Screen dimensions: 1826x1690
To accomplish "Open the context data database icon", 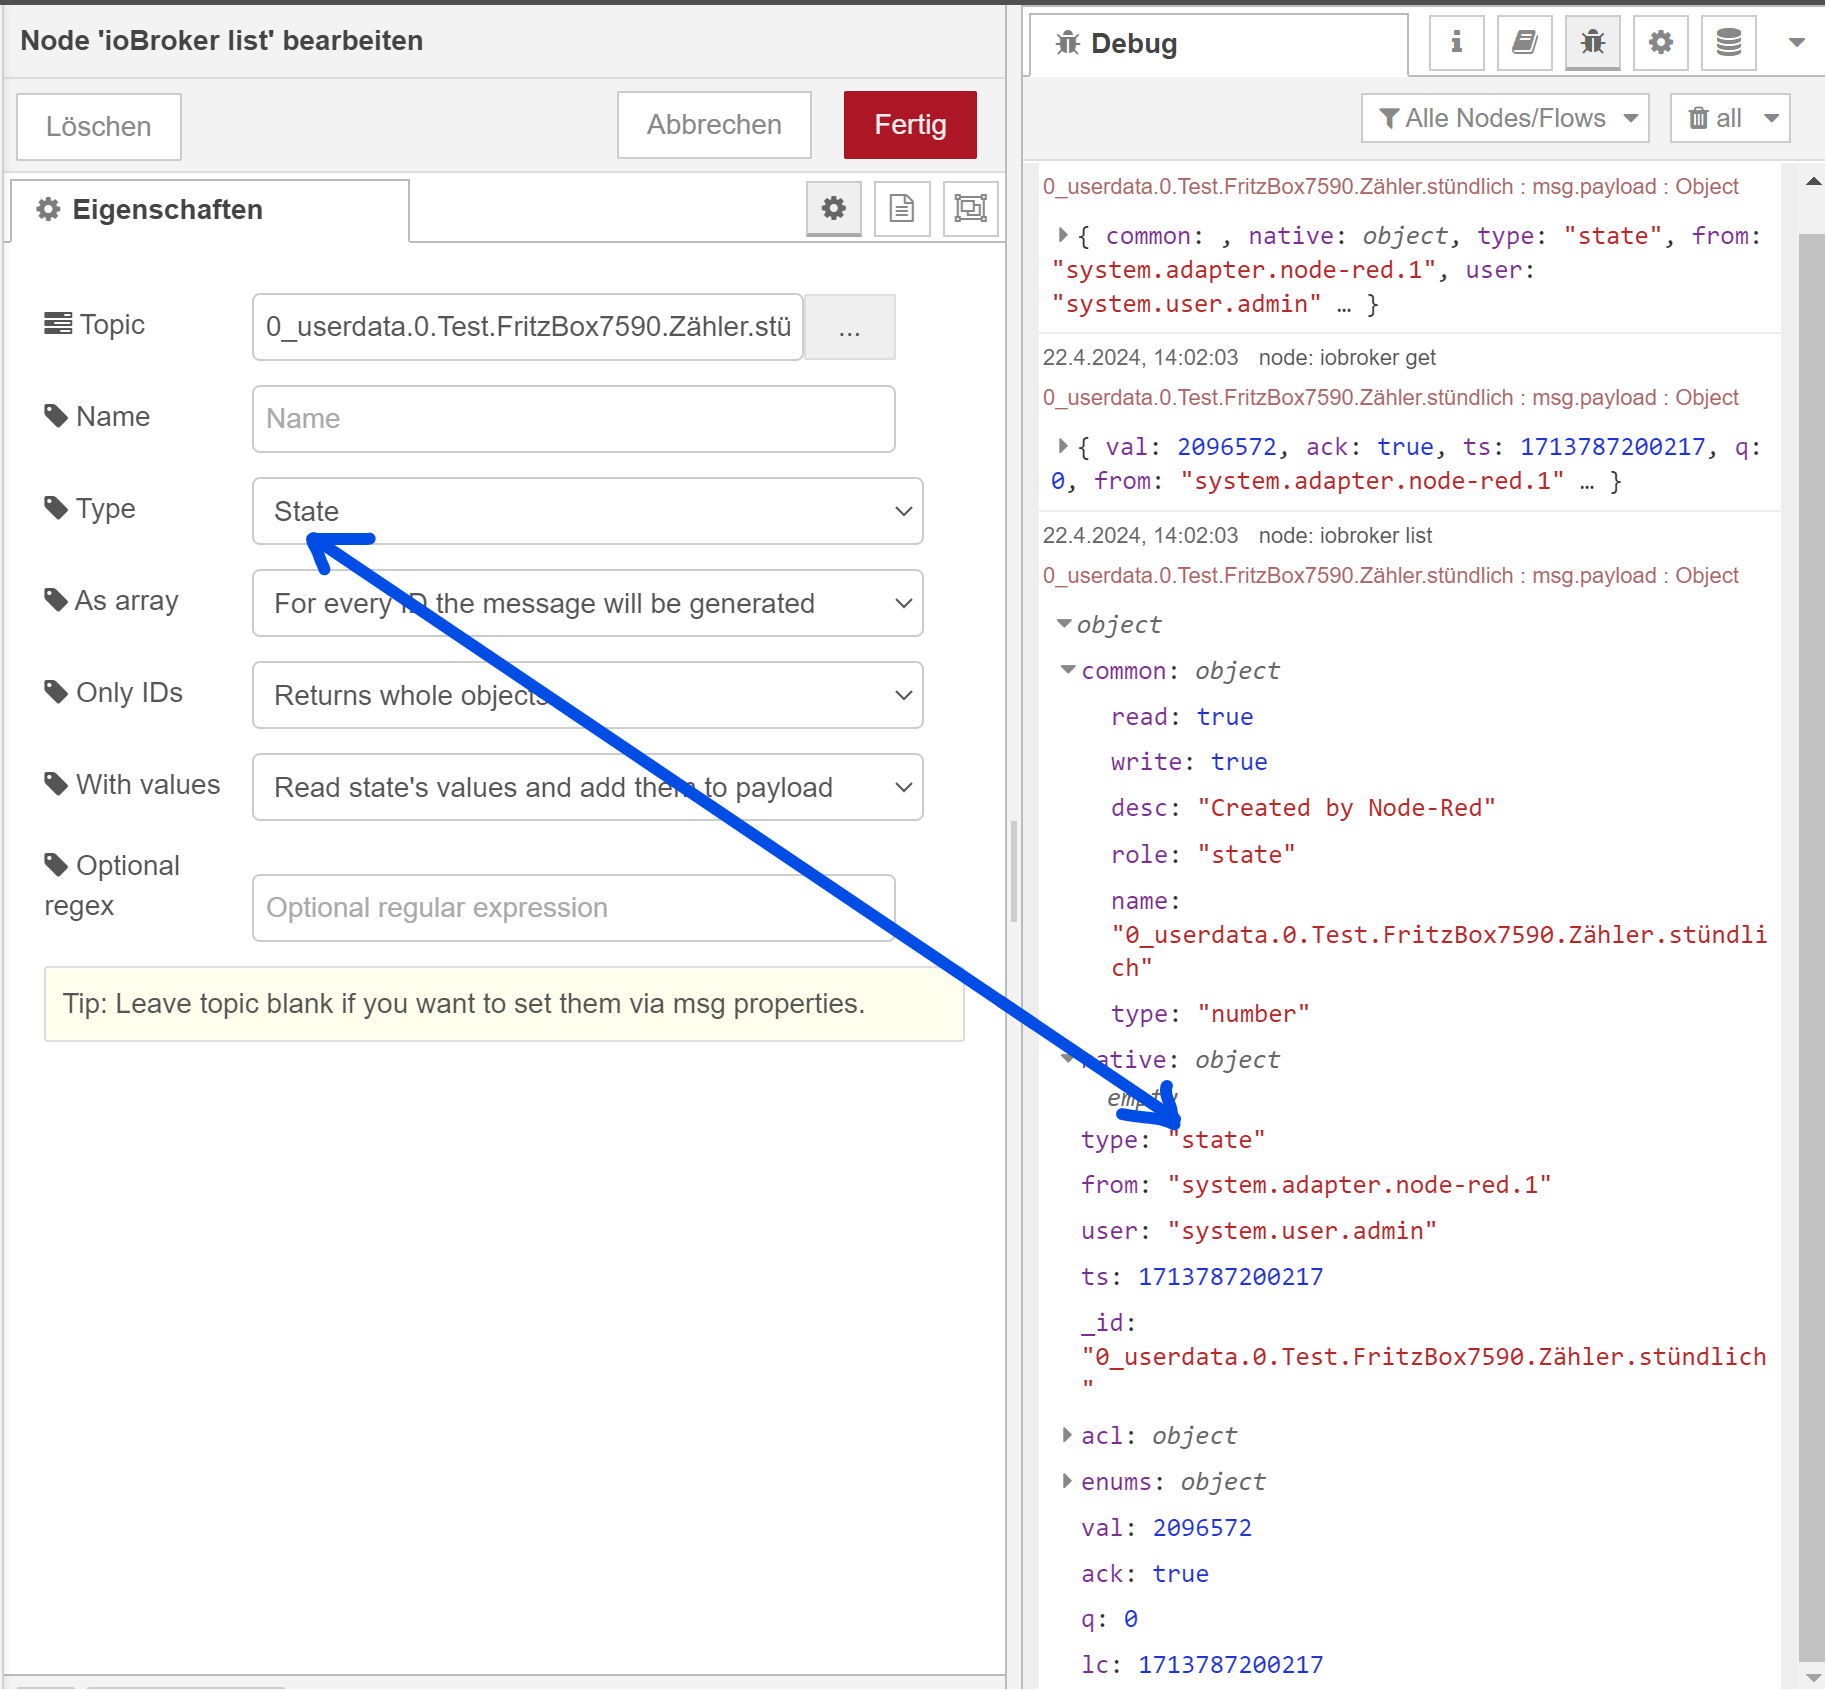I will pyautogui.click(x=1728, y=43).
